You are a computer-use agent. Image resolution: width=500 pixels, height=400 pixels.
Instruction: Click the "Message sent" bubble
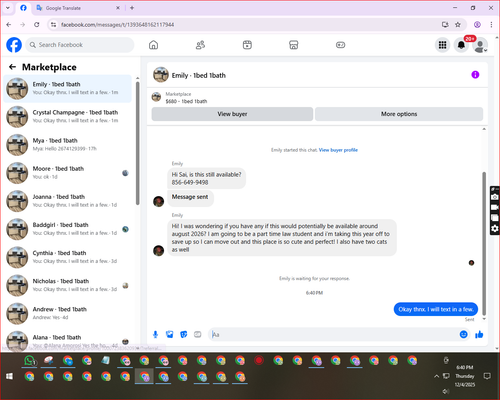click(190, 197)
